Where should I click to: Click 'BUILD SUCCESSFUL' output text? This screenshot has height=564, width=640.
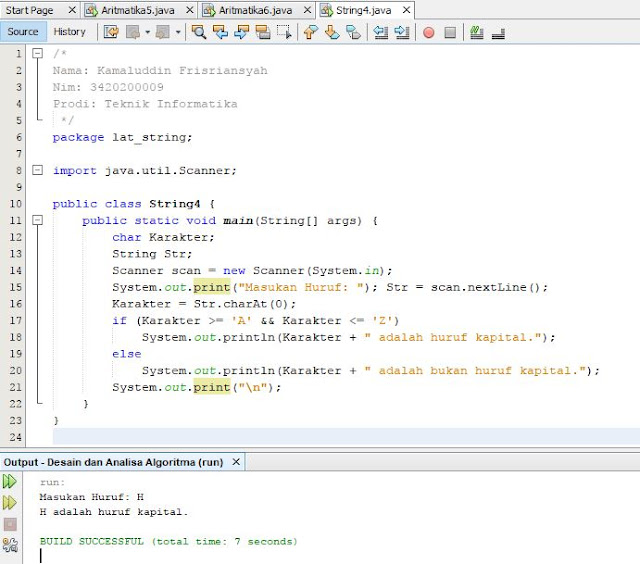(x=92, y=542)
